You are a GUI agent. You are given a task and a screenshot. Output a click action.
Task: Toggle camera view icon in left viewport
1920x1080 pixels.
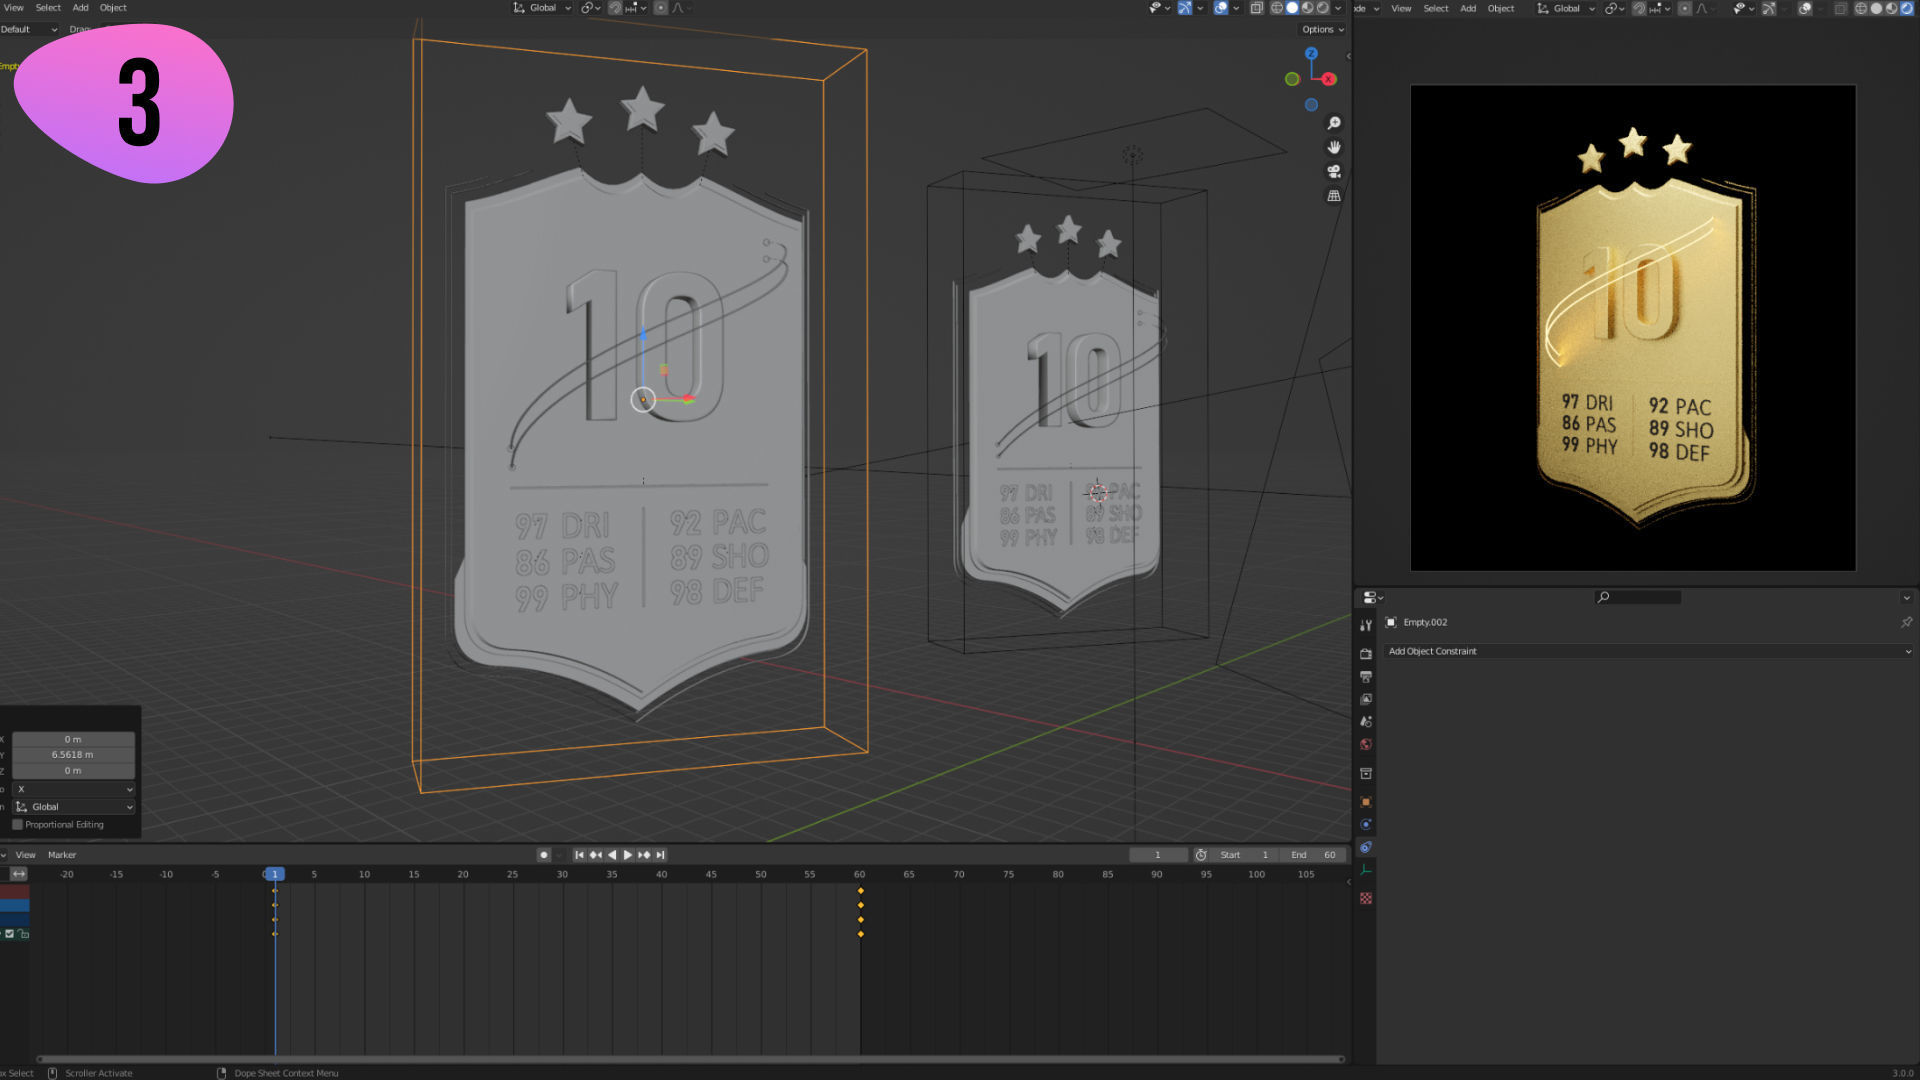pos(1333,171)
